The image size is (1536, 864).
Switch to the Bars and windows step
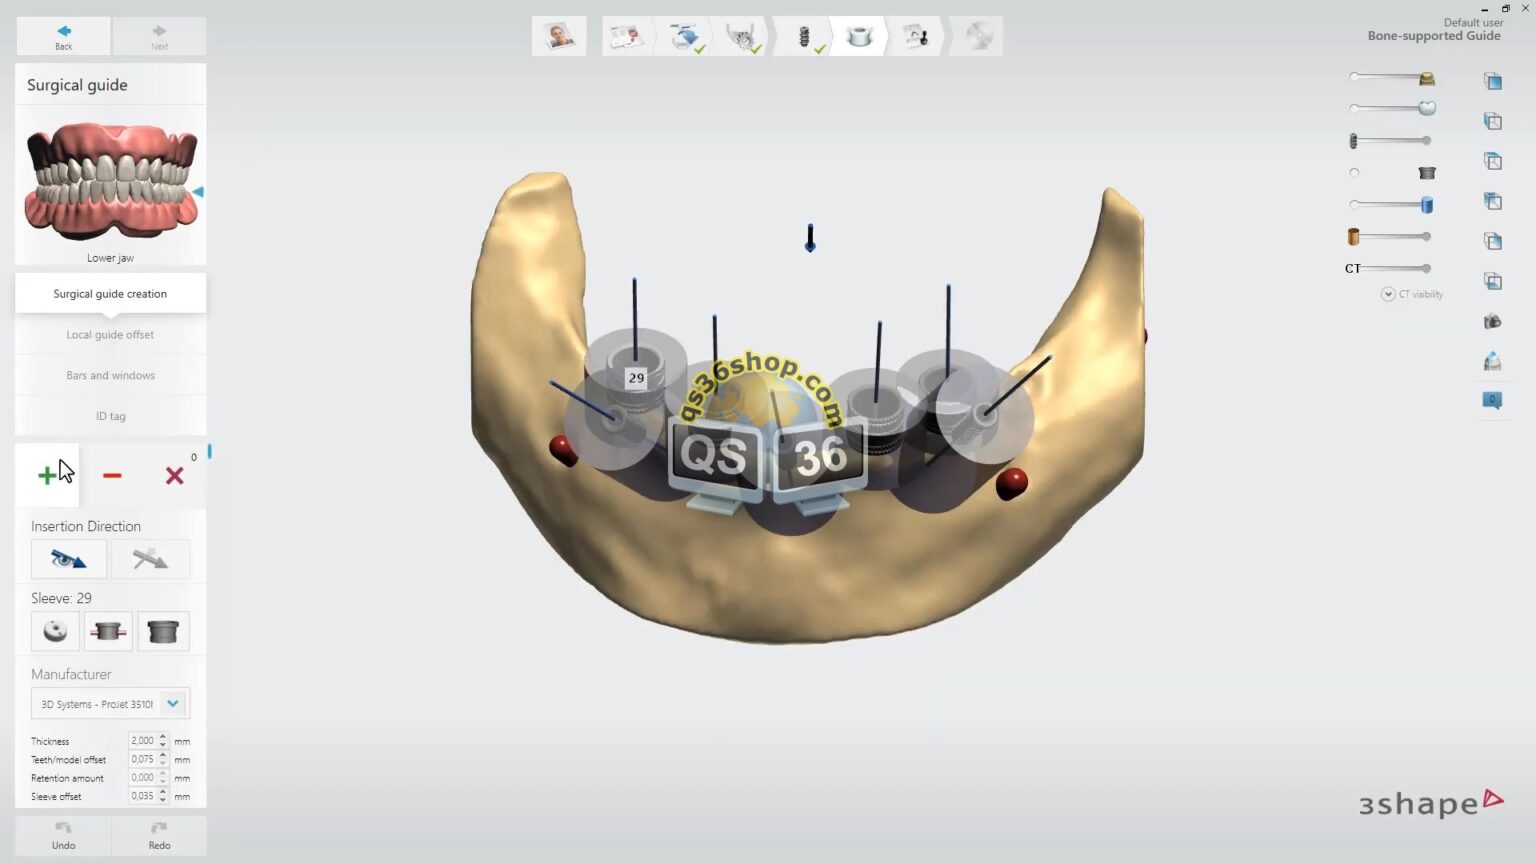(110, 374)
